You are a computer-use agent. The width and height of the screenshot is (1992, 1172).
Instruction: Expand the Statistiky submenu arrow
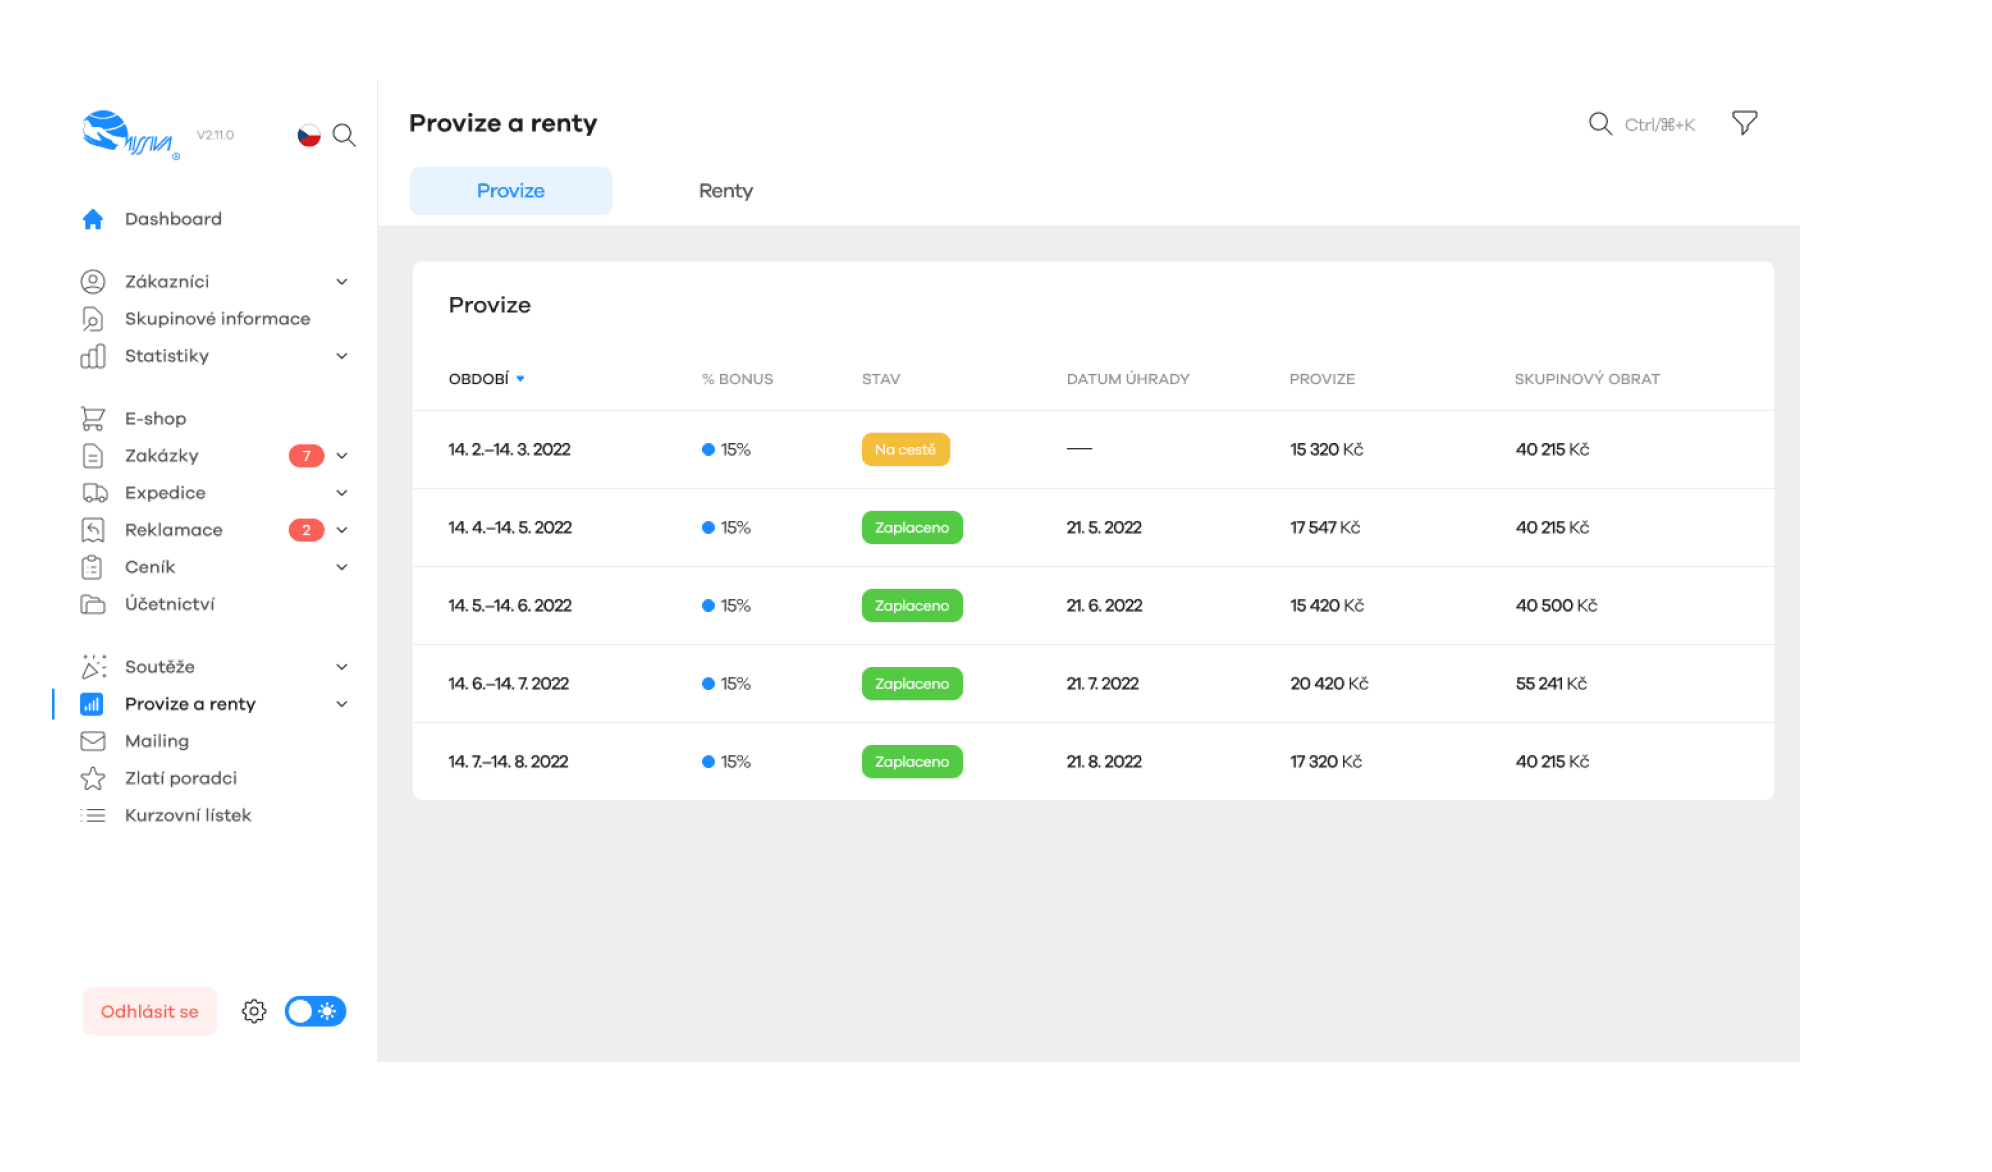coord(342,356)
